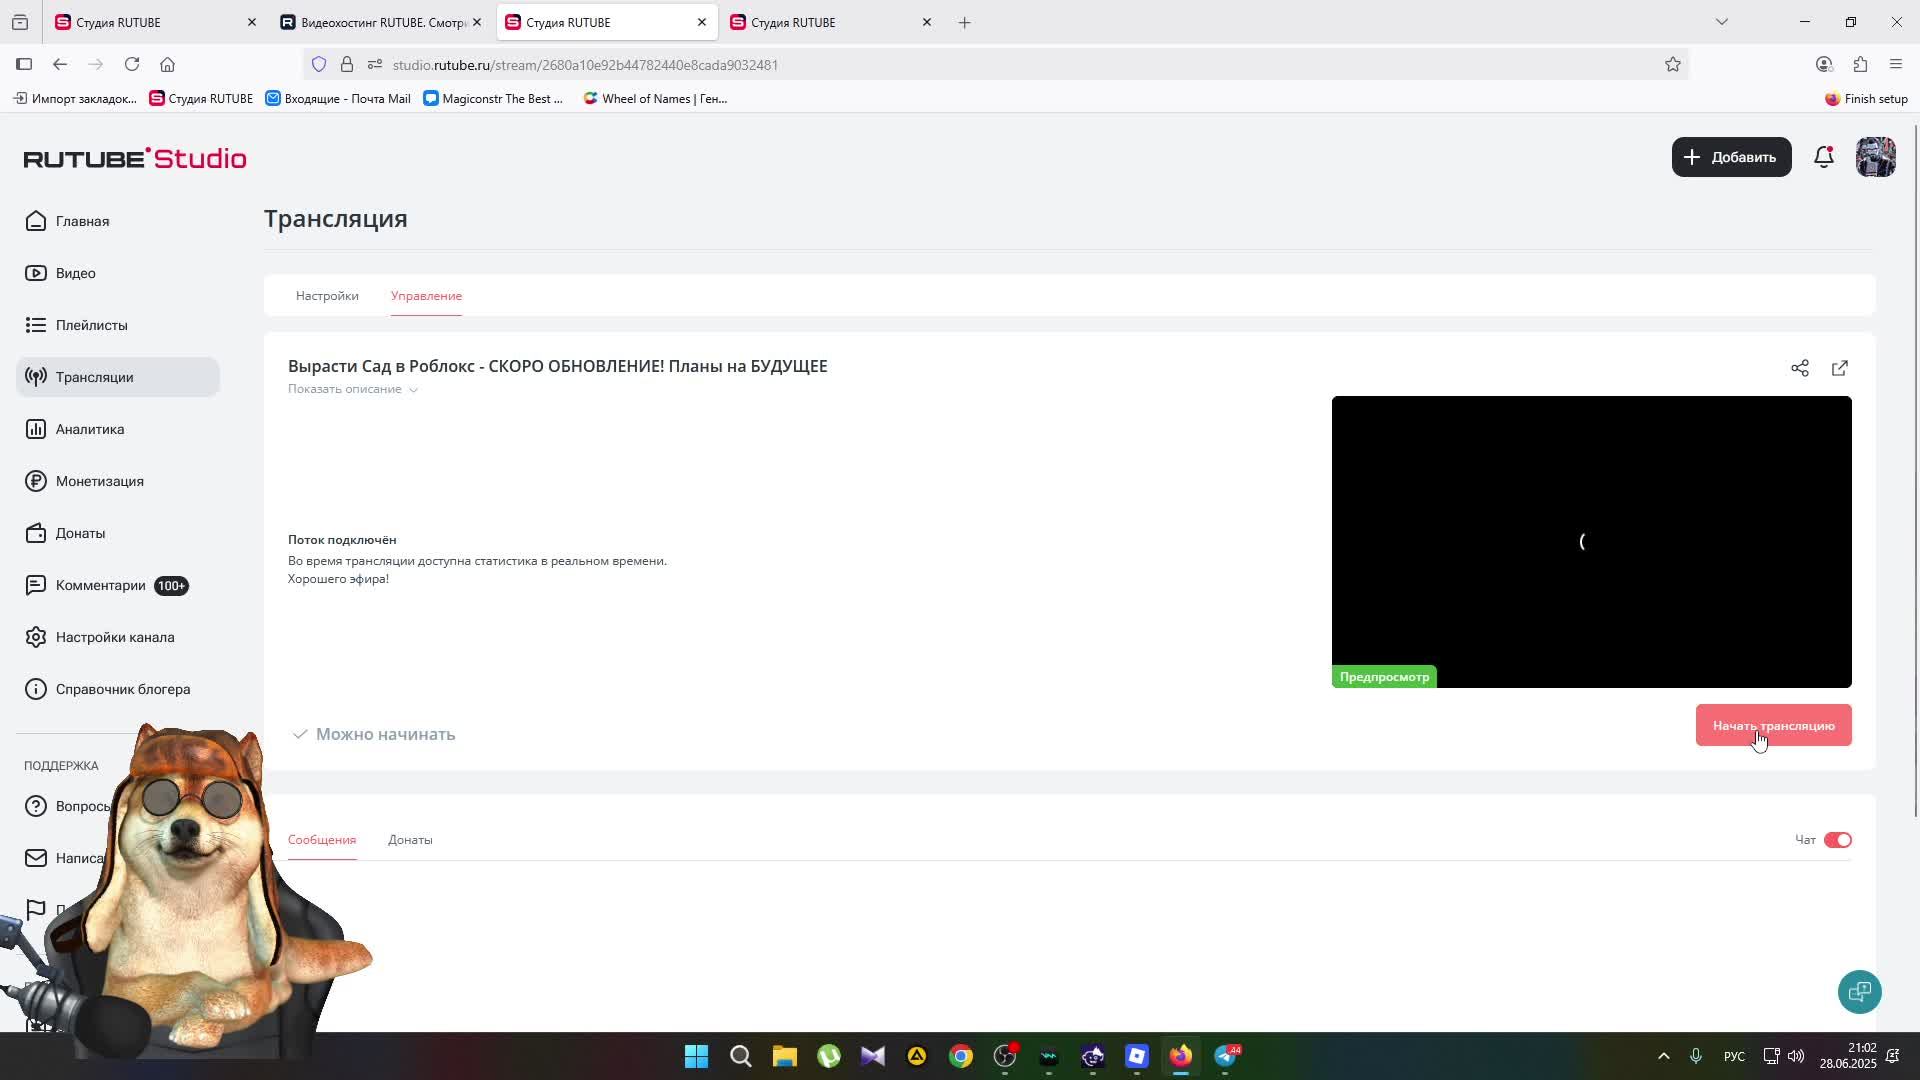
Task: Open File Explorer from taskbar
Action: (785, 1056)
